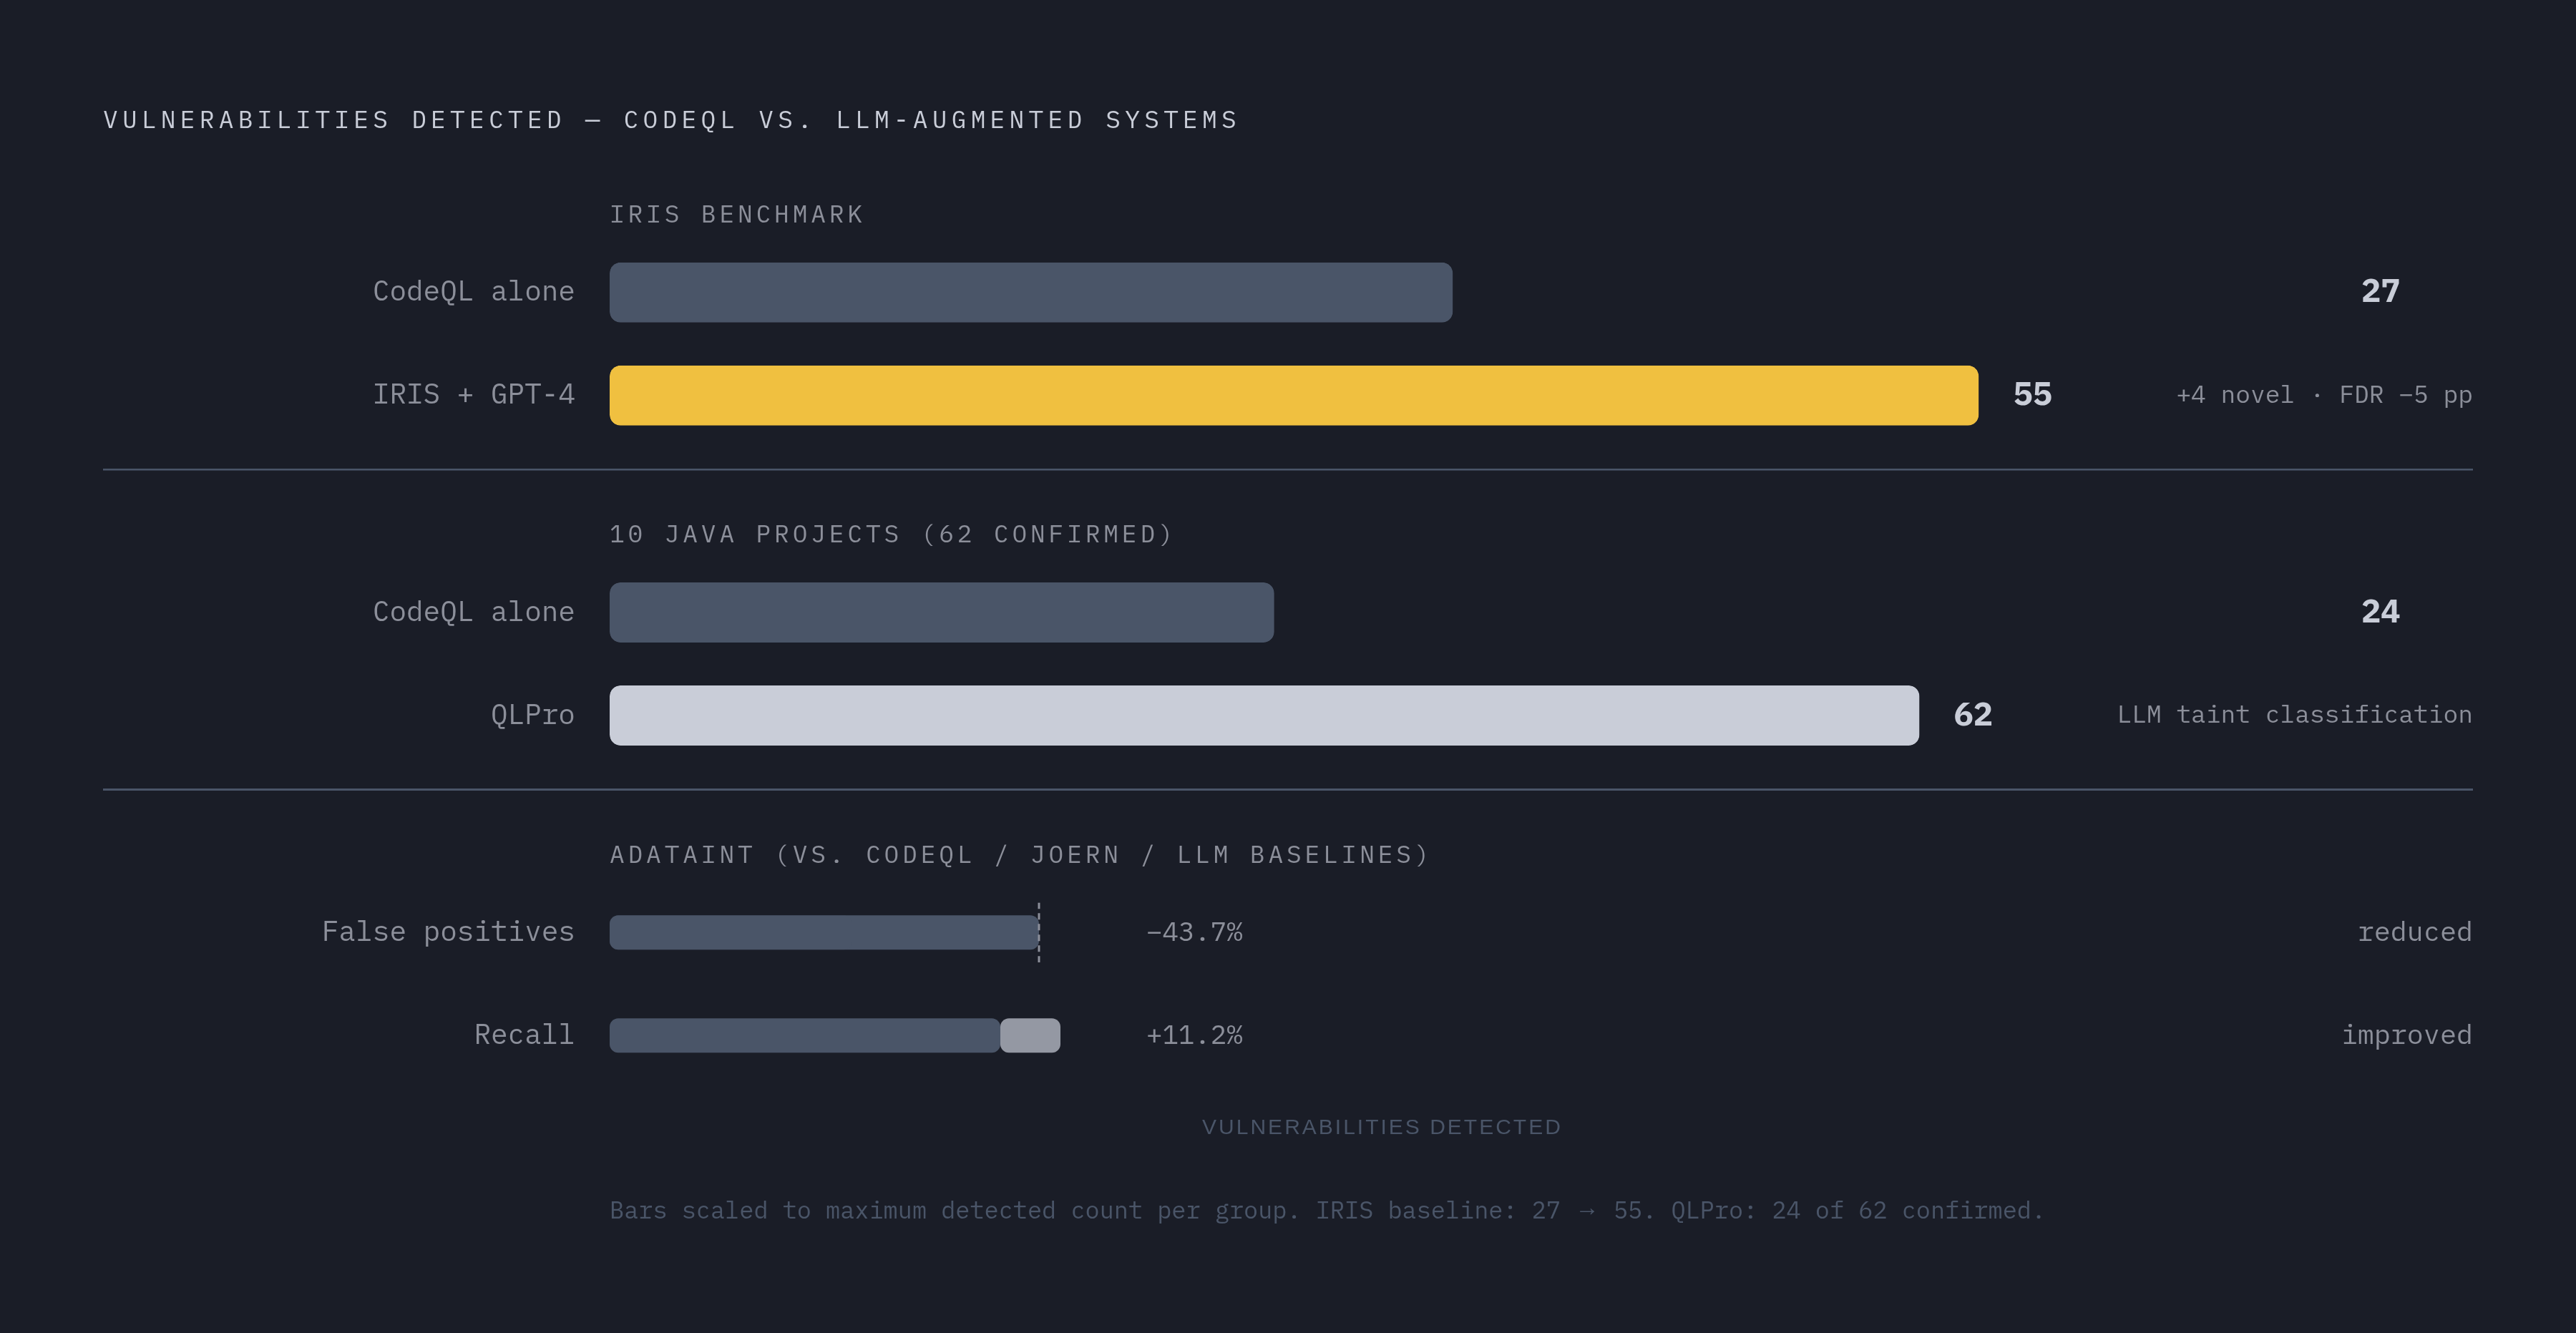This screenshot has width=2576, height=1333.
Task: Select the 'IRIS BENCHMARK' group heading
Action: point(737,215)
